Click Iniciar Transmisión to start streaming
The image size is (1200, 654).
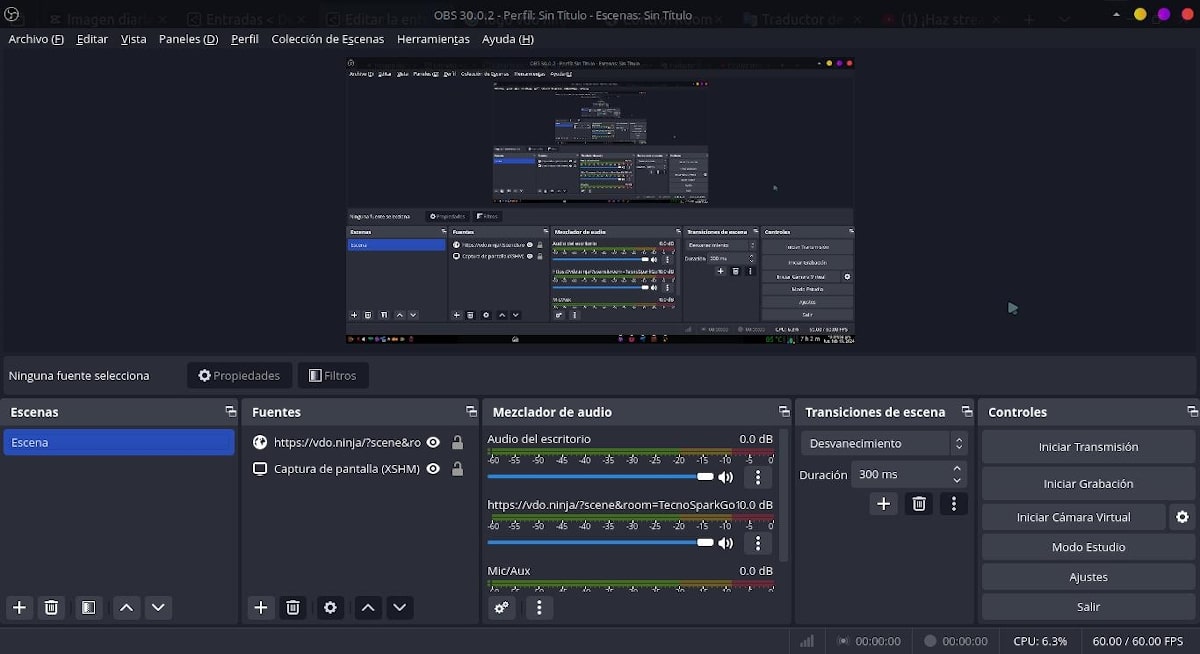pyautogui.click(x=1087, y=446)
